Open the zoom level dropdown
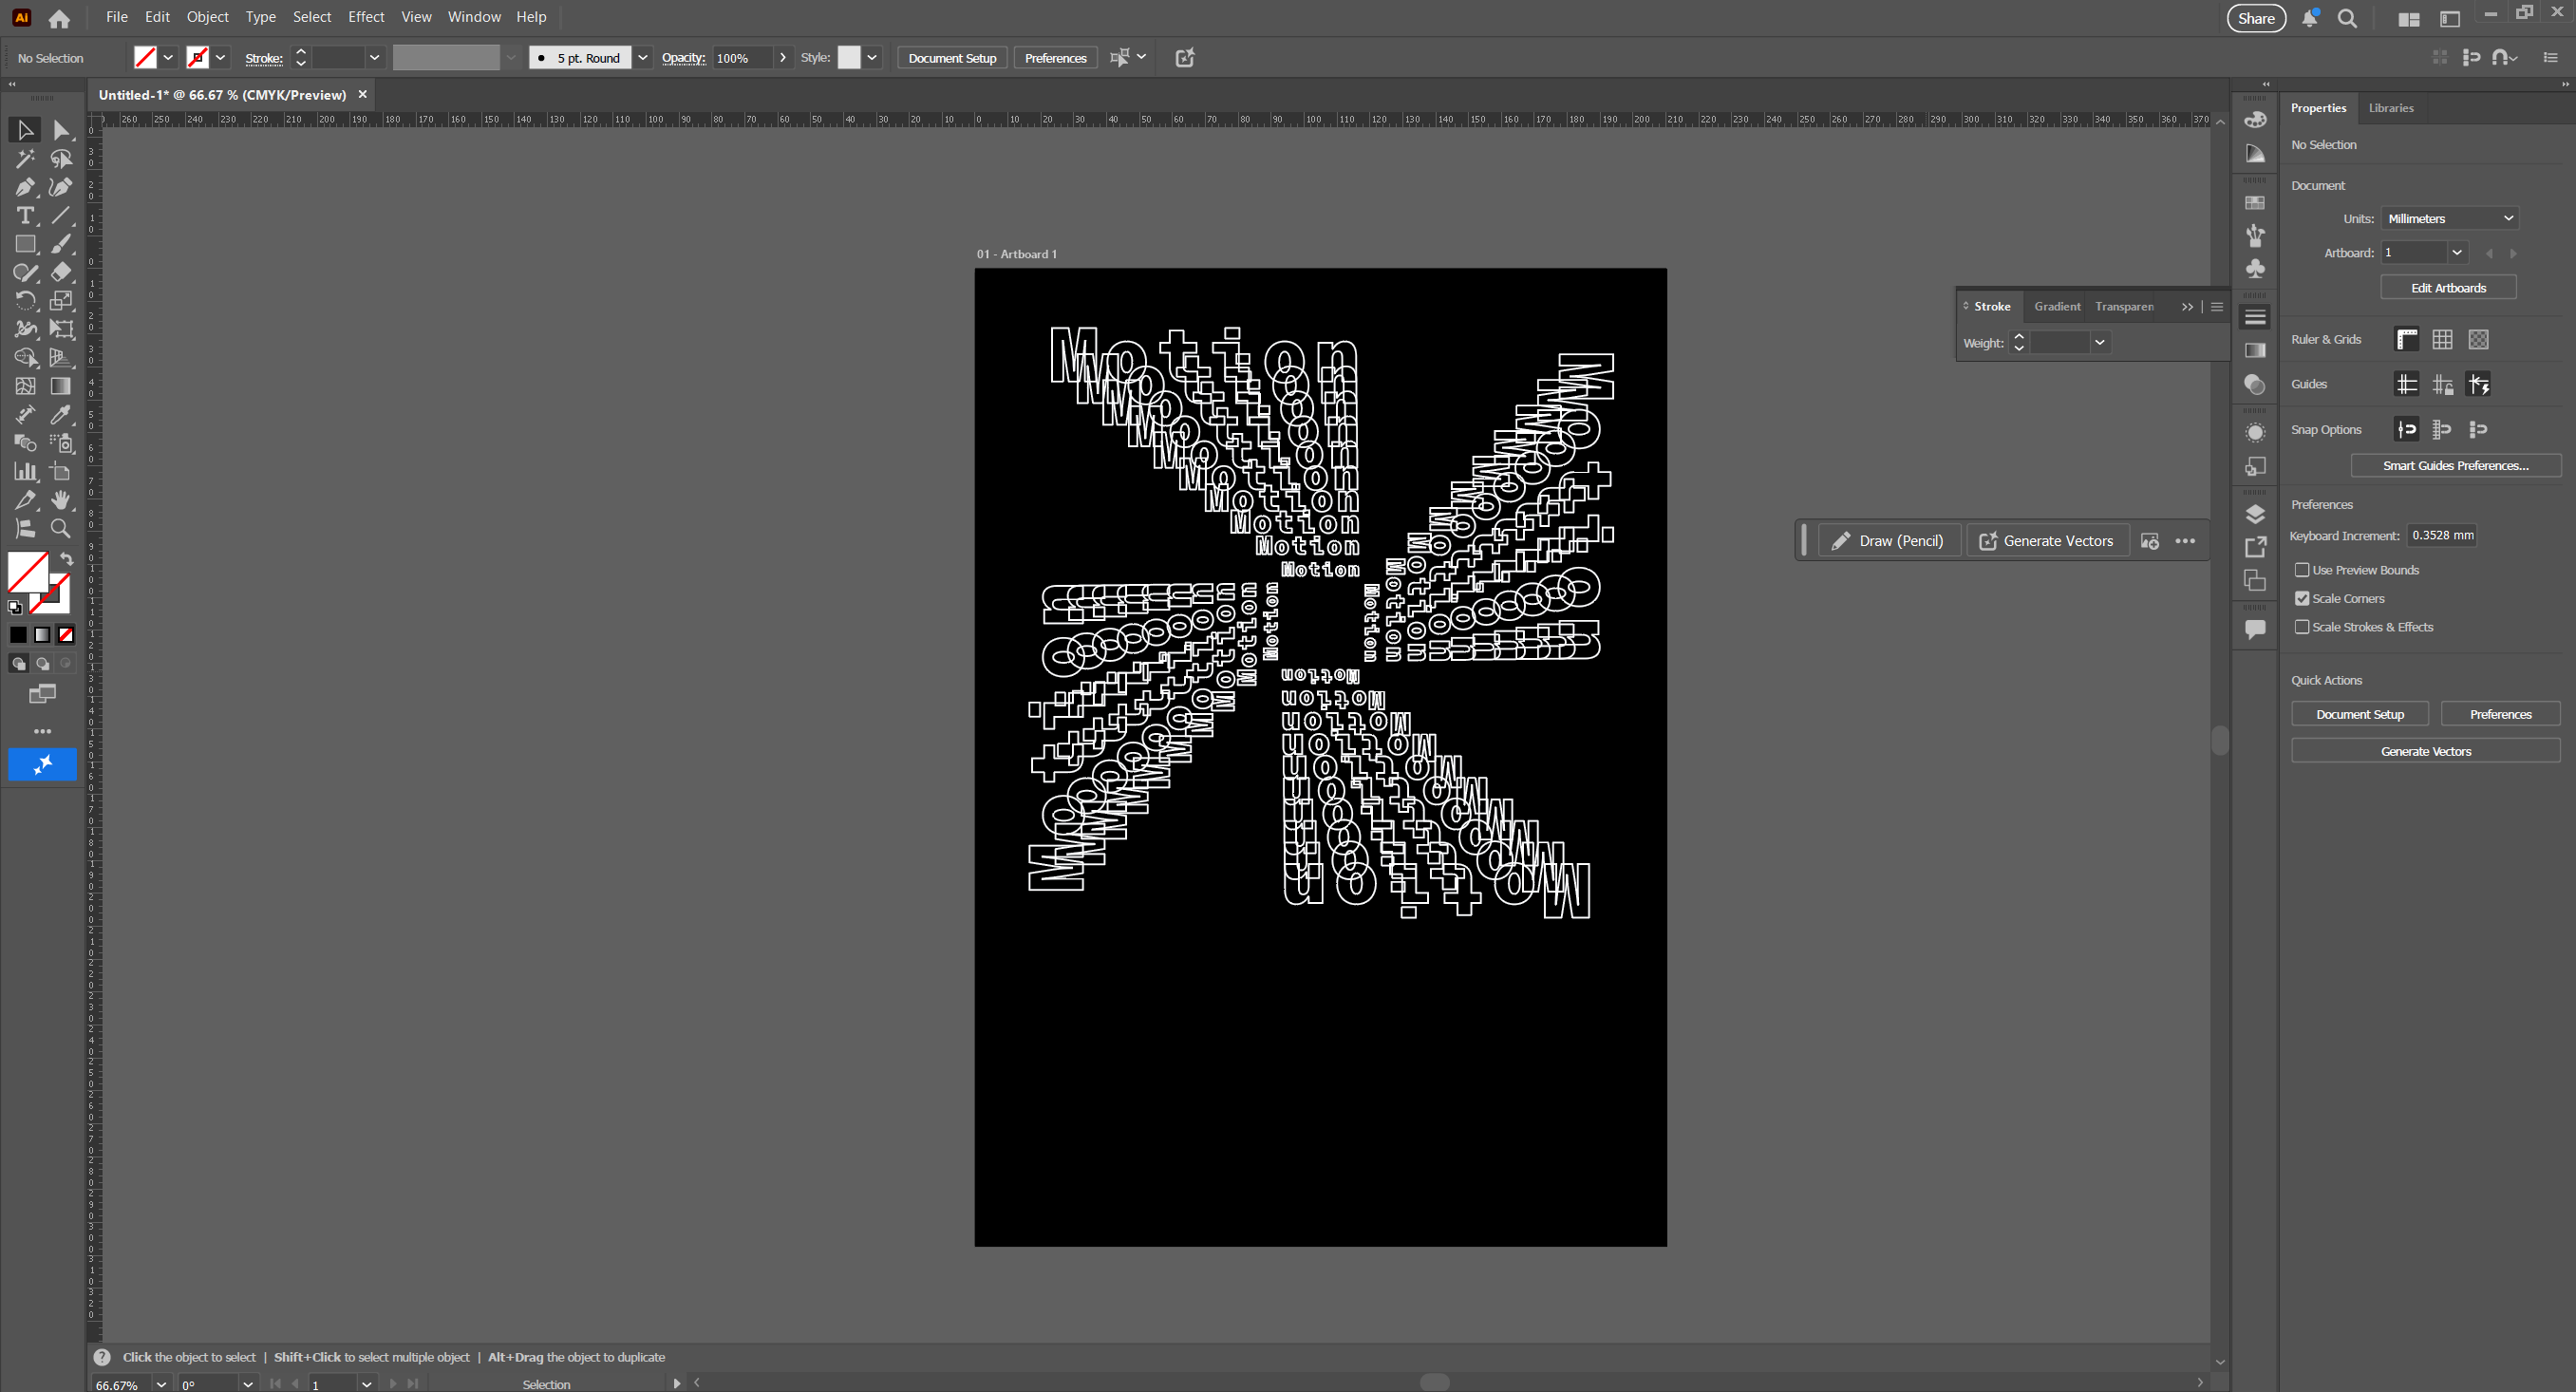2576x1392 pixels. [x=161, y=1384]
